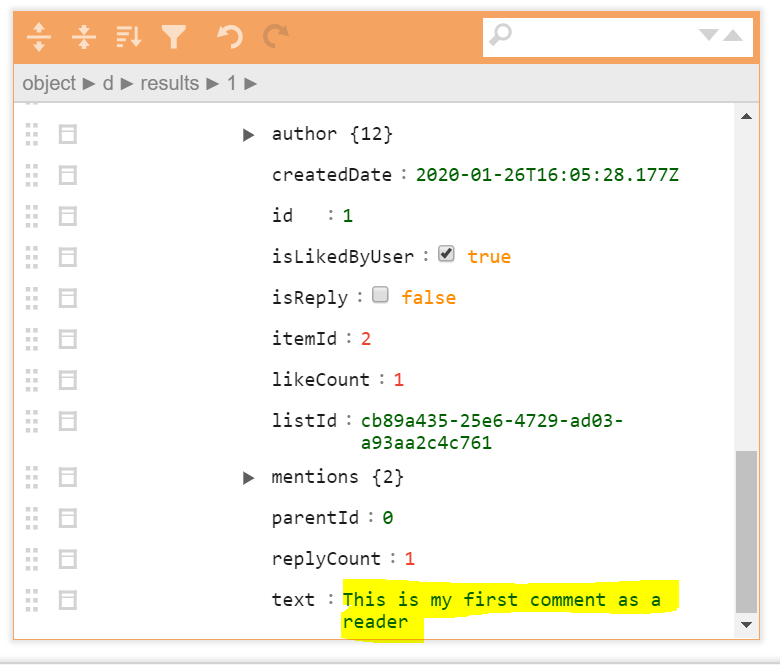Expand the author object node

(x=249, y=134)
